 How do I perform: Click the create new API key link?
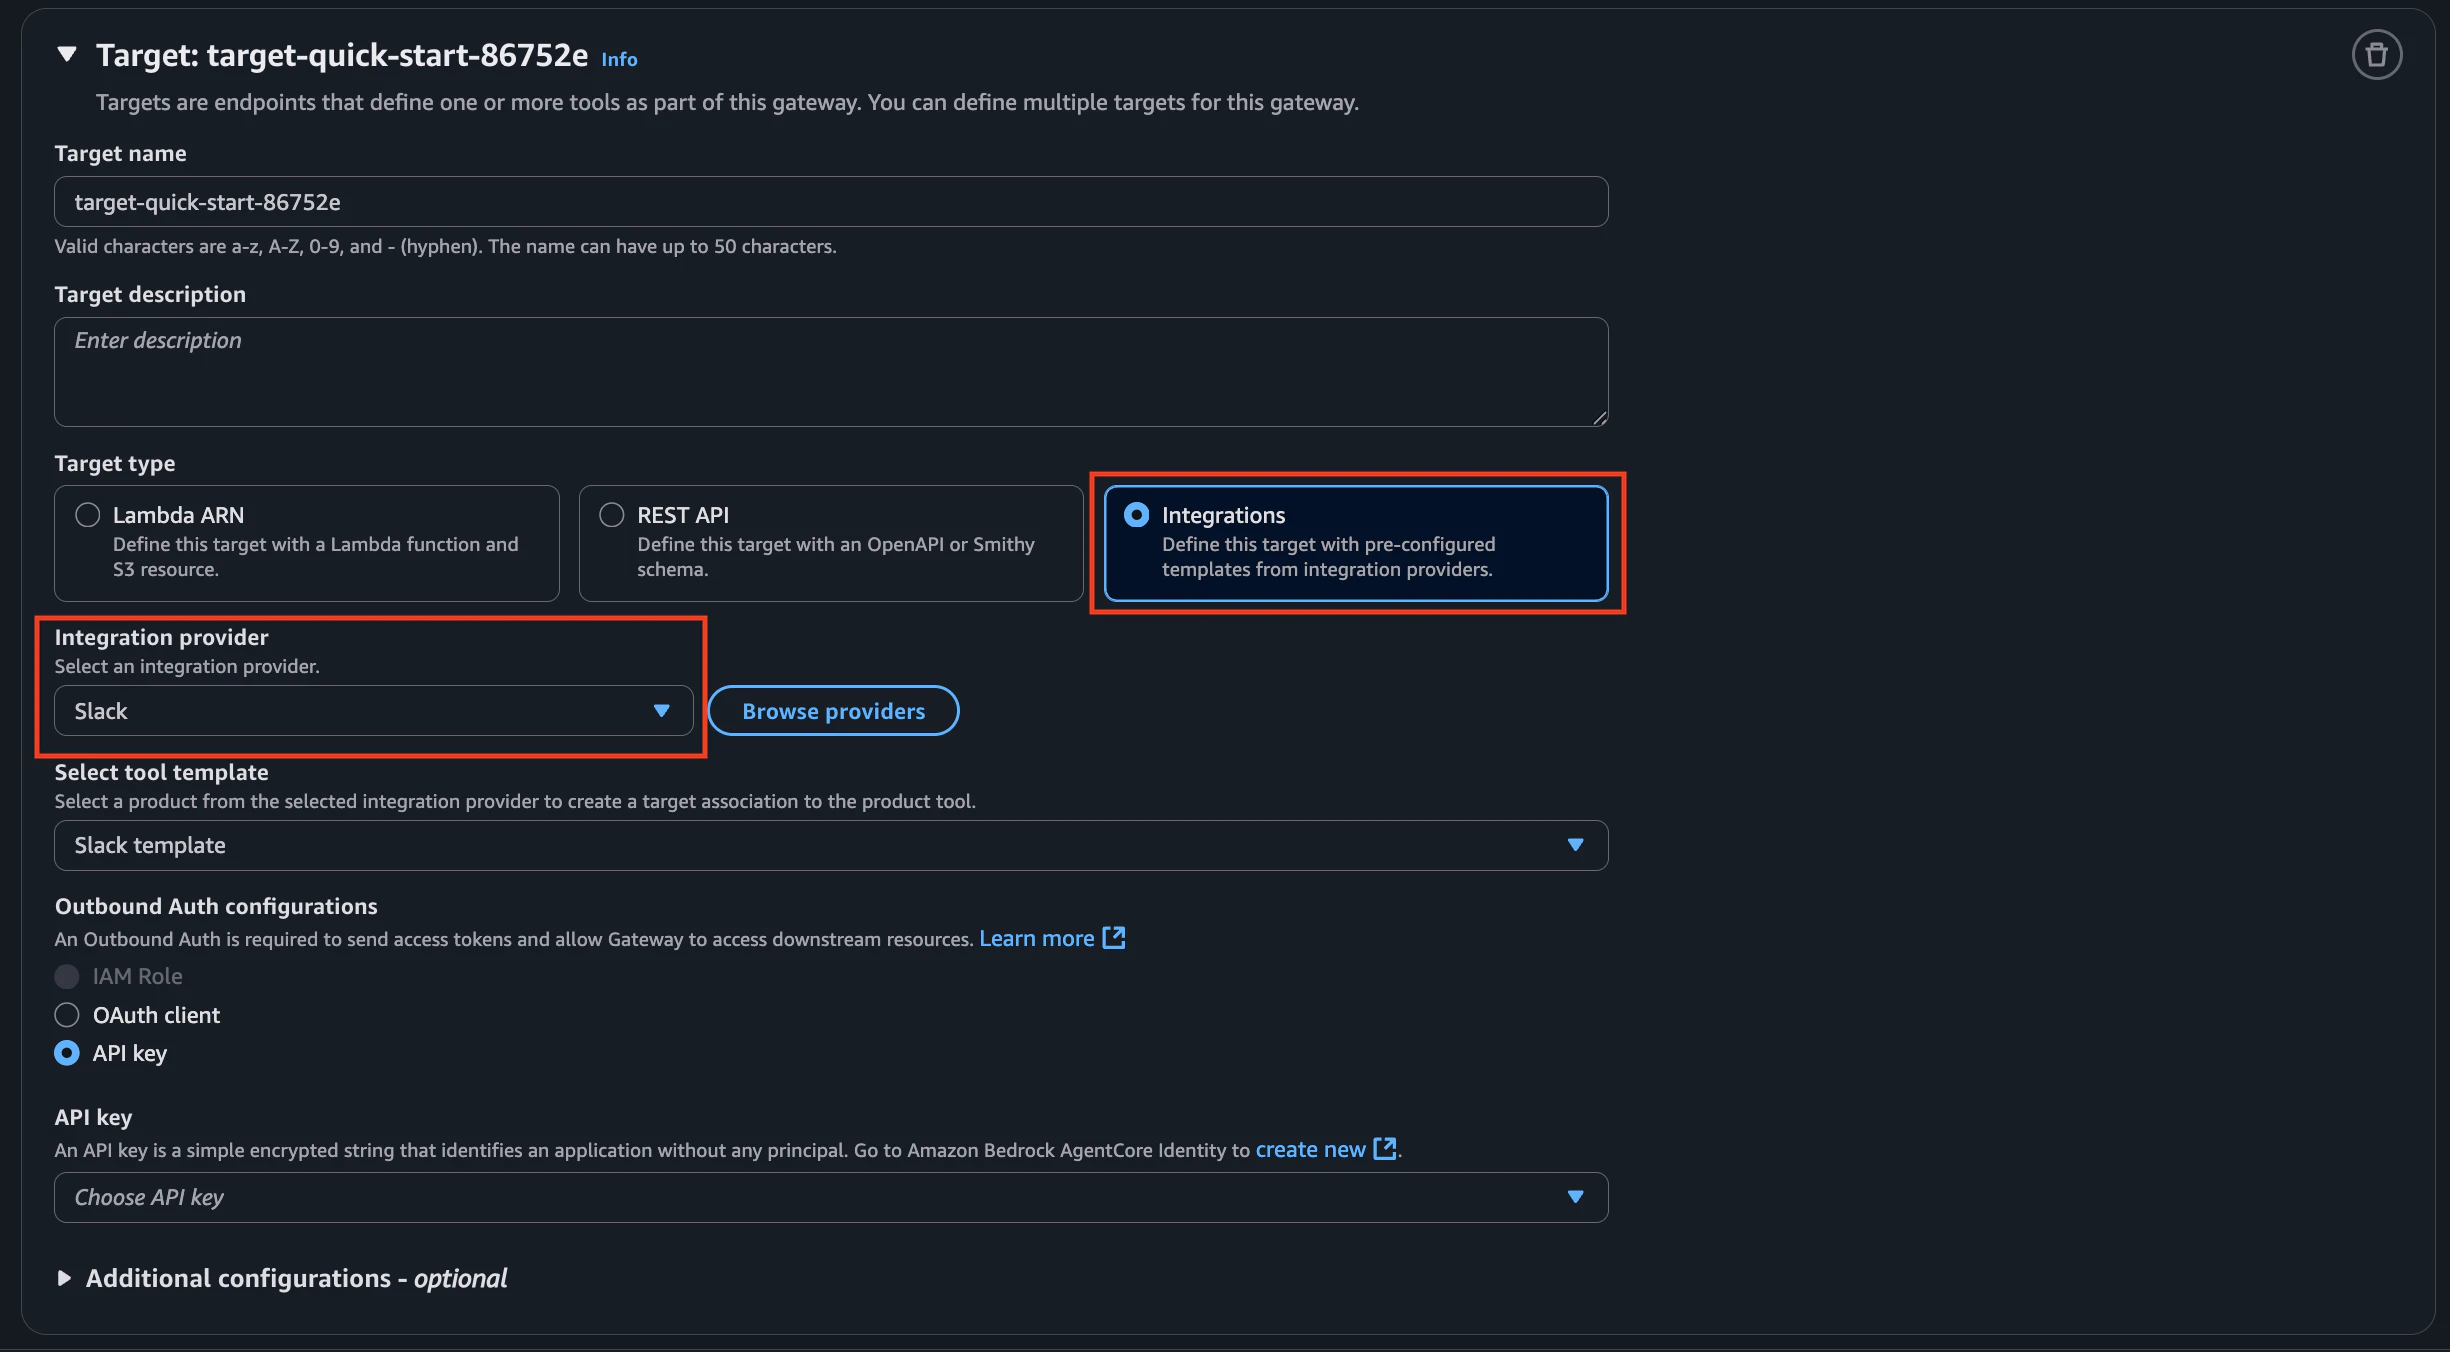point(1310,1150)
